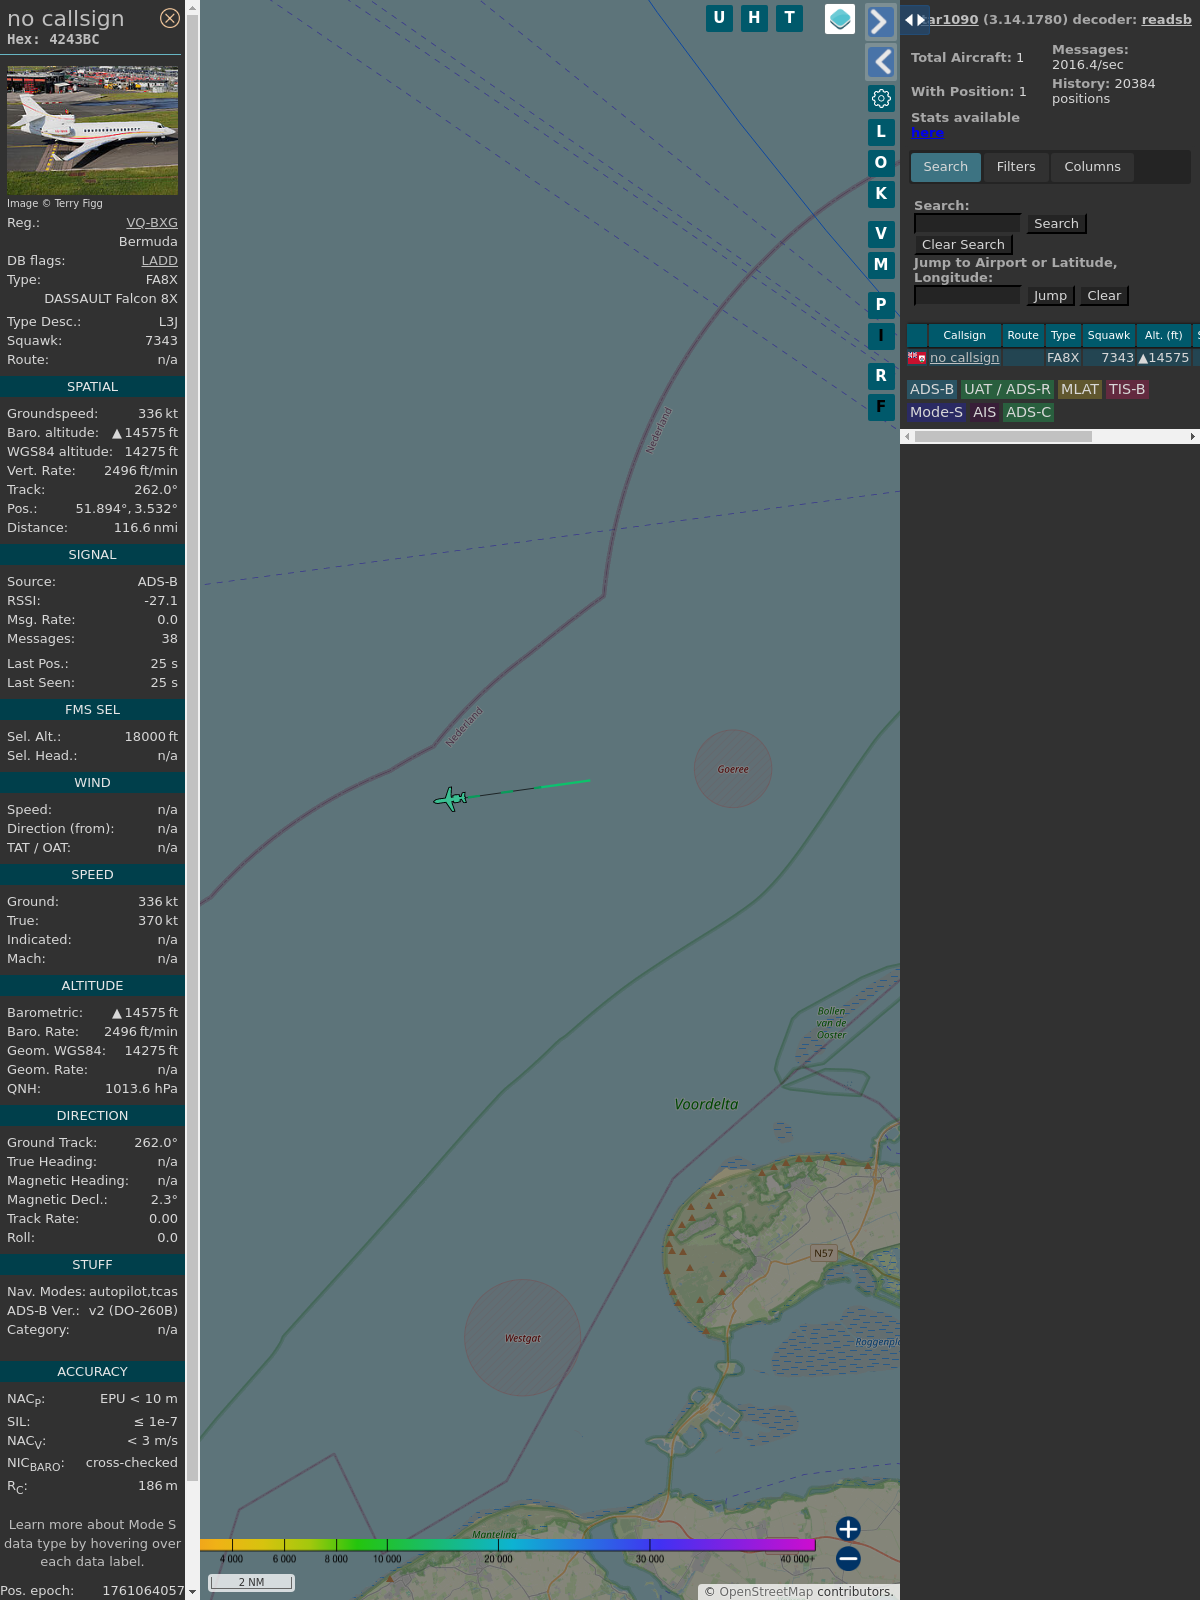Sort table by Squawk column
Screen dimensions: 1200x1600
pos(1109,336)
